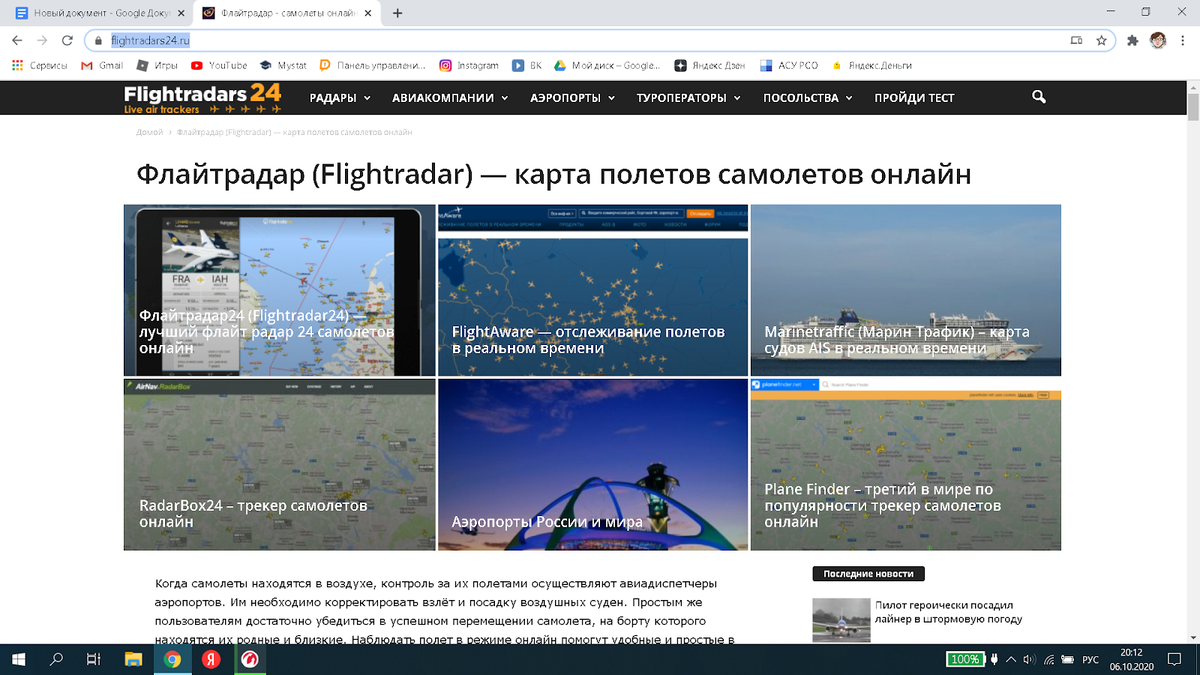Open Mystat bookmark
Viewport: 1200px width, 675px height.
283,65
